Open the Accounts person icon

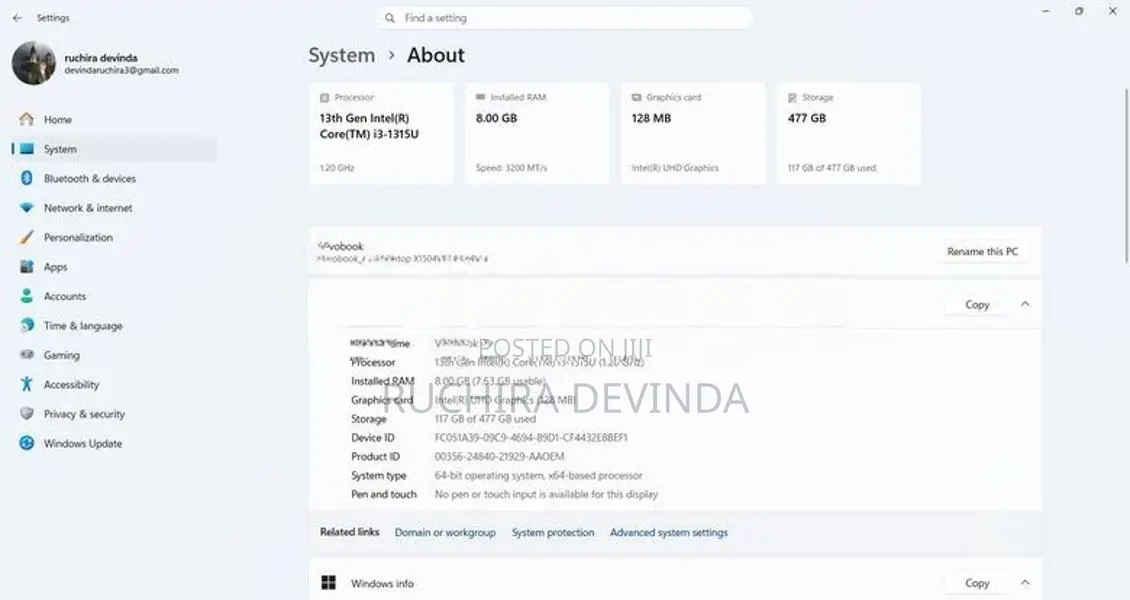(27, 296)
